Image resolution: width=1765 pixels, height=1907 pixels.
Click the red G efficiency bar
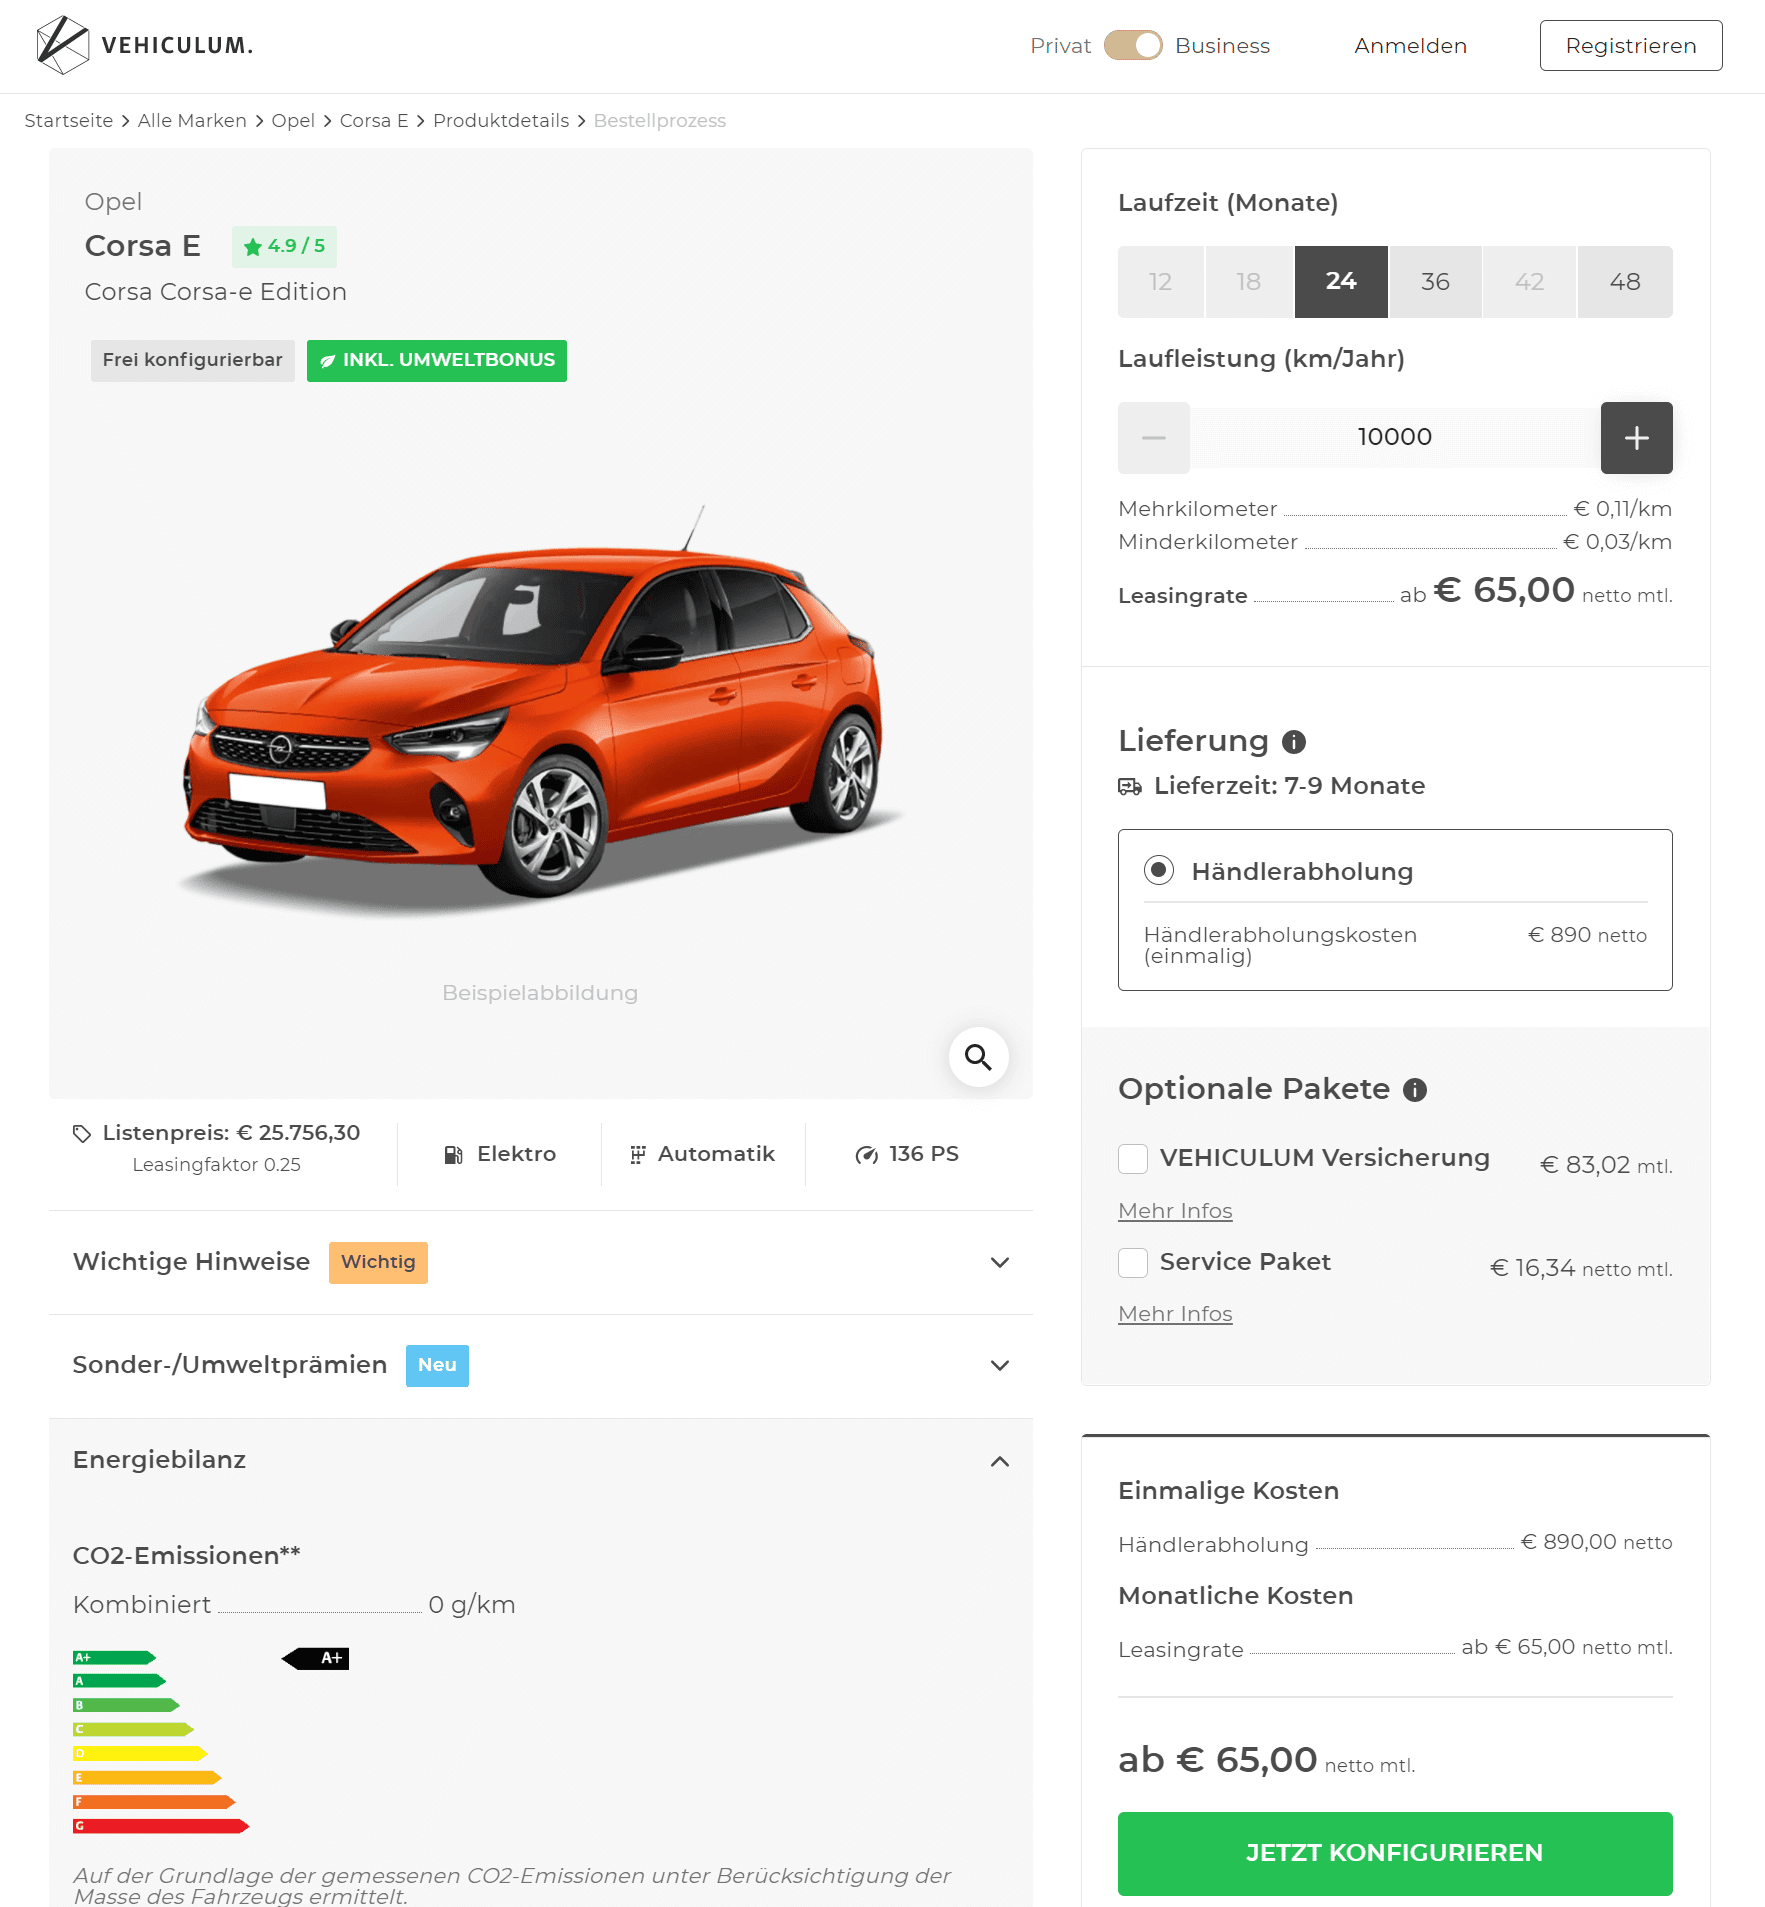click(161, 1827)
